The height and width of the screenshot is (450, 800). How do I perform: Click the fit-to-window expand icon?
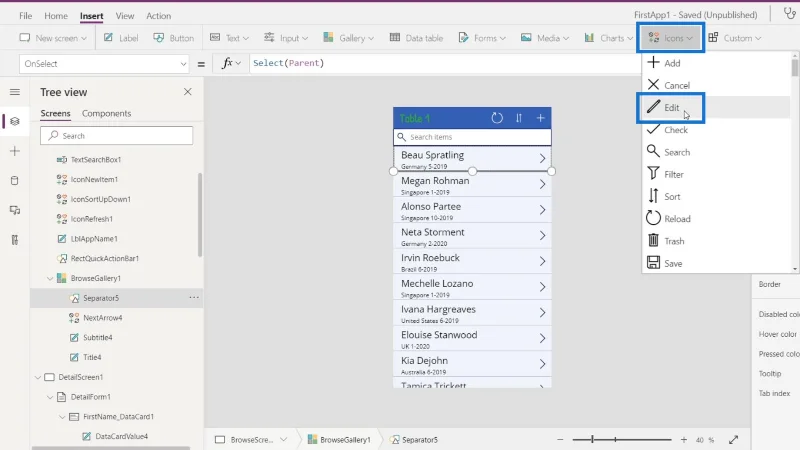734,439
